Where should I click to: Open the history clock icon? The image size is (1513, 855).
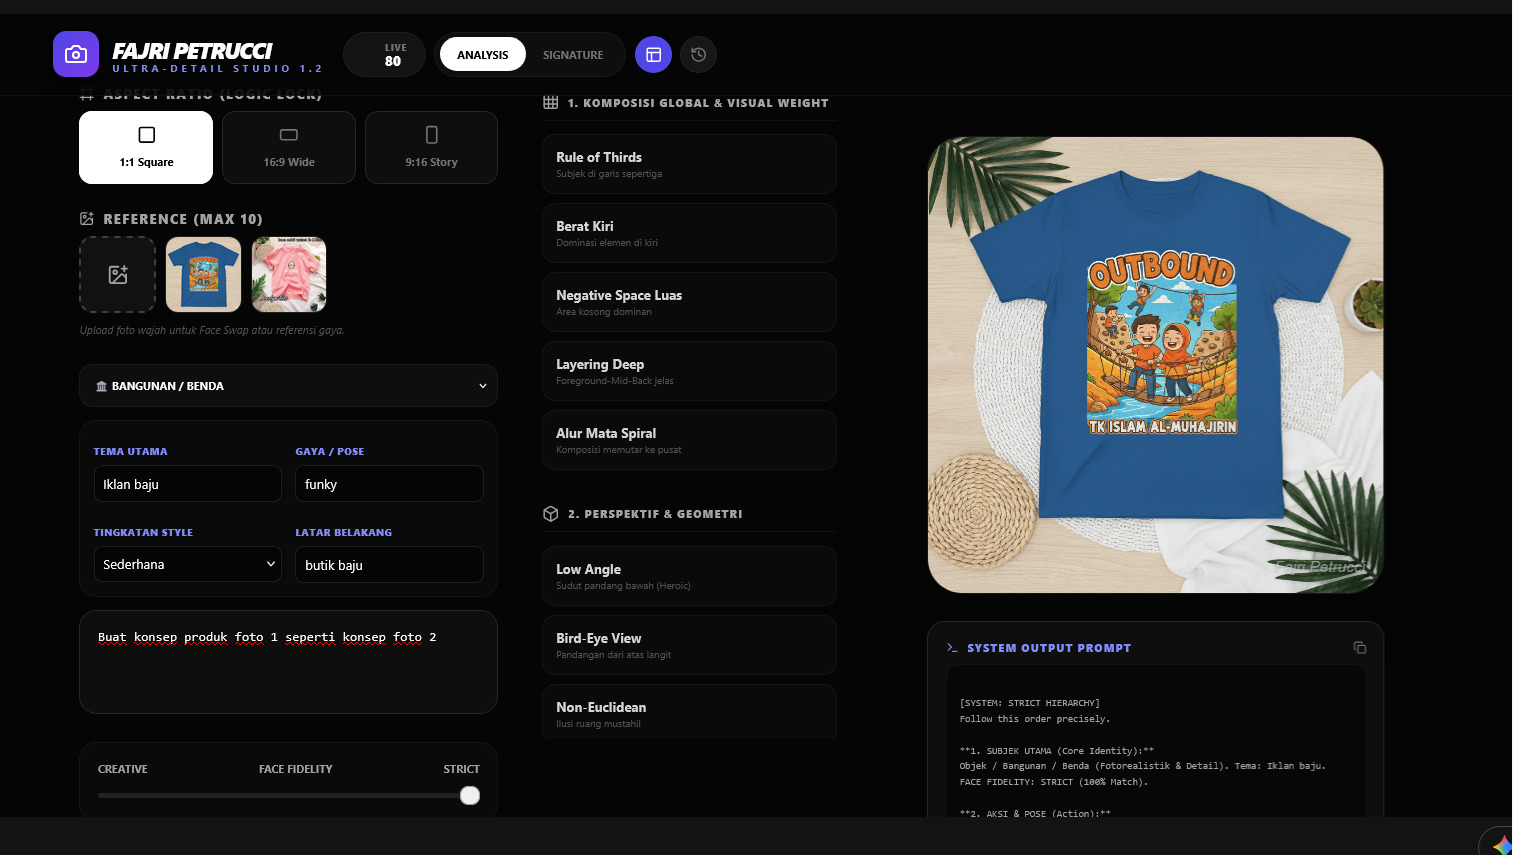pos(698,55)
